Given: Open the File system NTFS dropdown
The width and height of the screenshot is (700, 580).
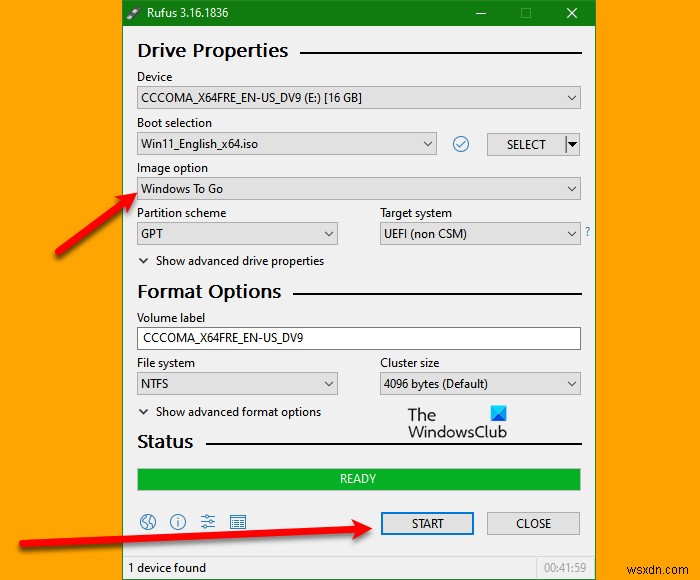Looking at the screenshot, I should (x=237, y=384).
